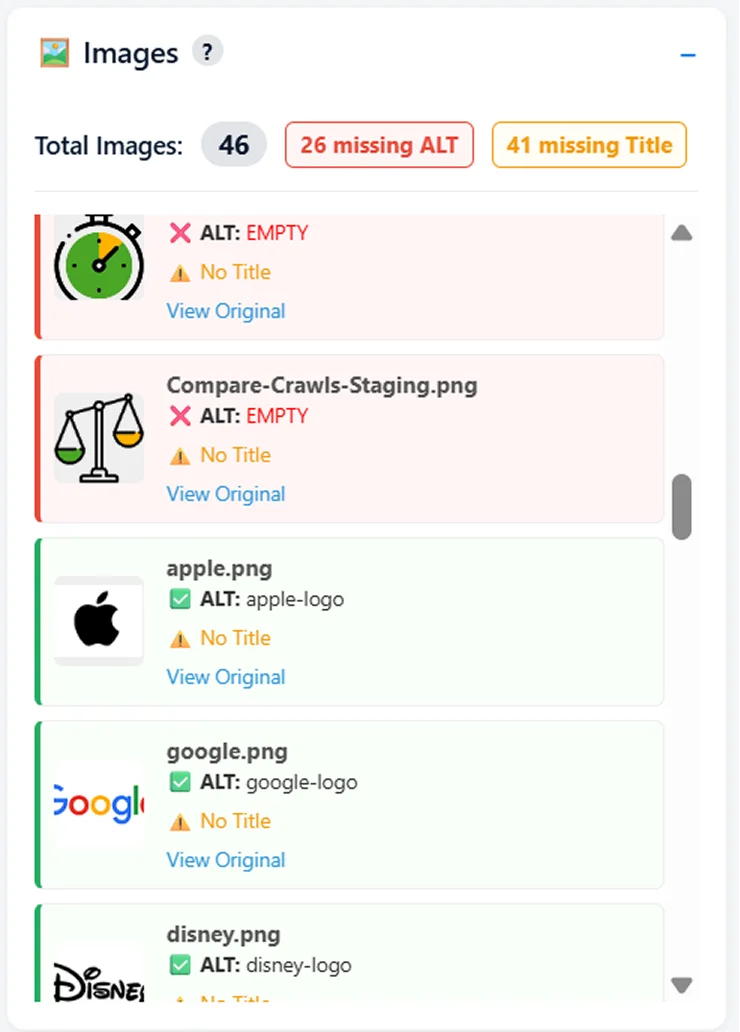Click the green ALT checkmark for disney.png
The height and width of the screenshot is (1032, 740).
click(180, 965)
